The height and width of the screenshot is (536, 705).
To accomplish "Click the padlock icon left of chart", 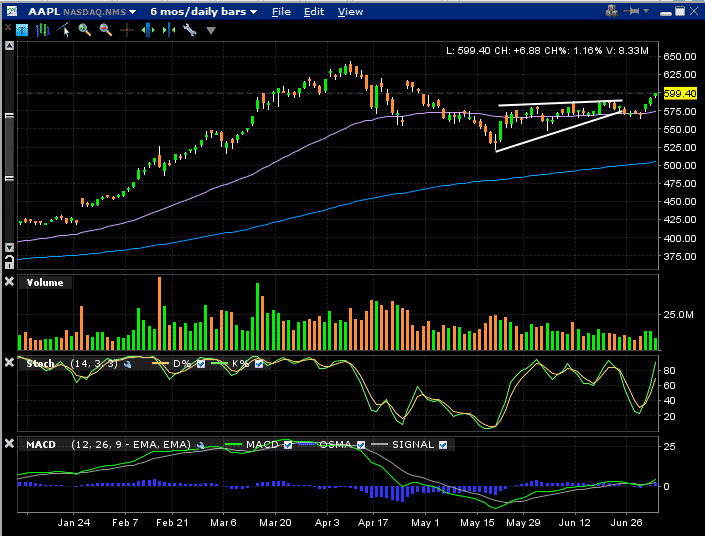I will (x=9, y=262).
